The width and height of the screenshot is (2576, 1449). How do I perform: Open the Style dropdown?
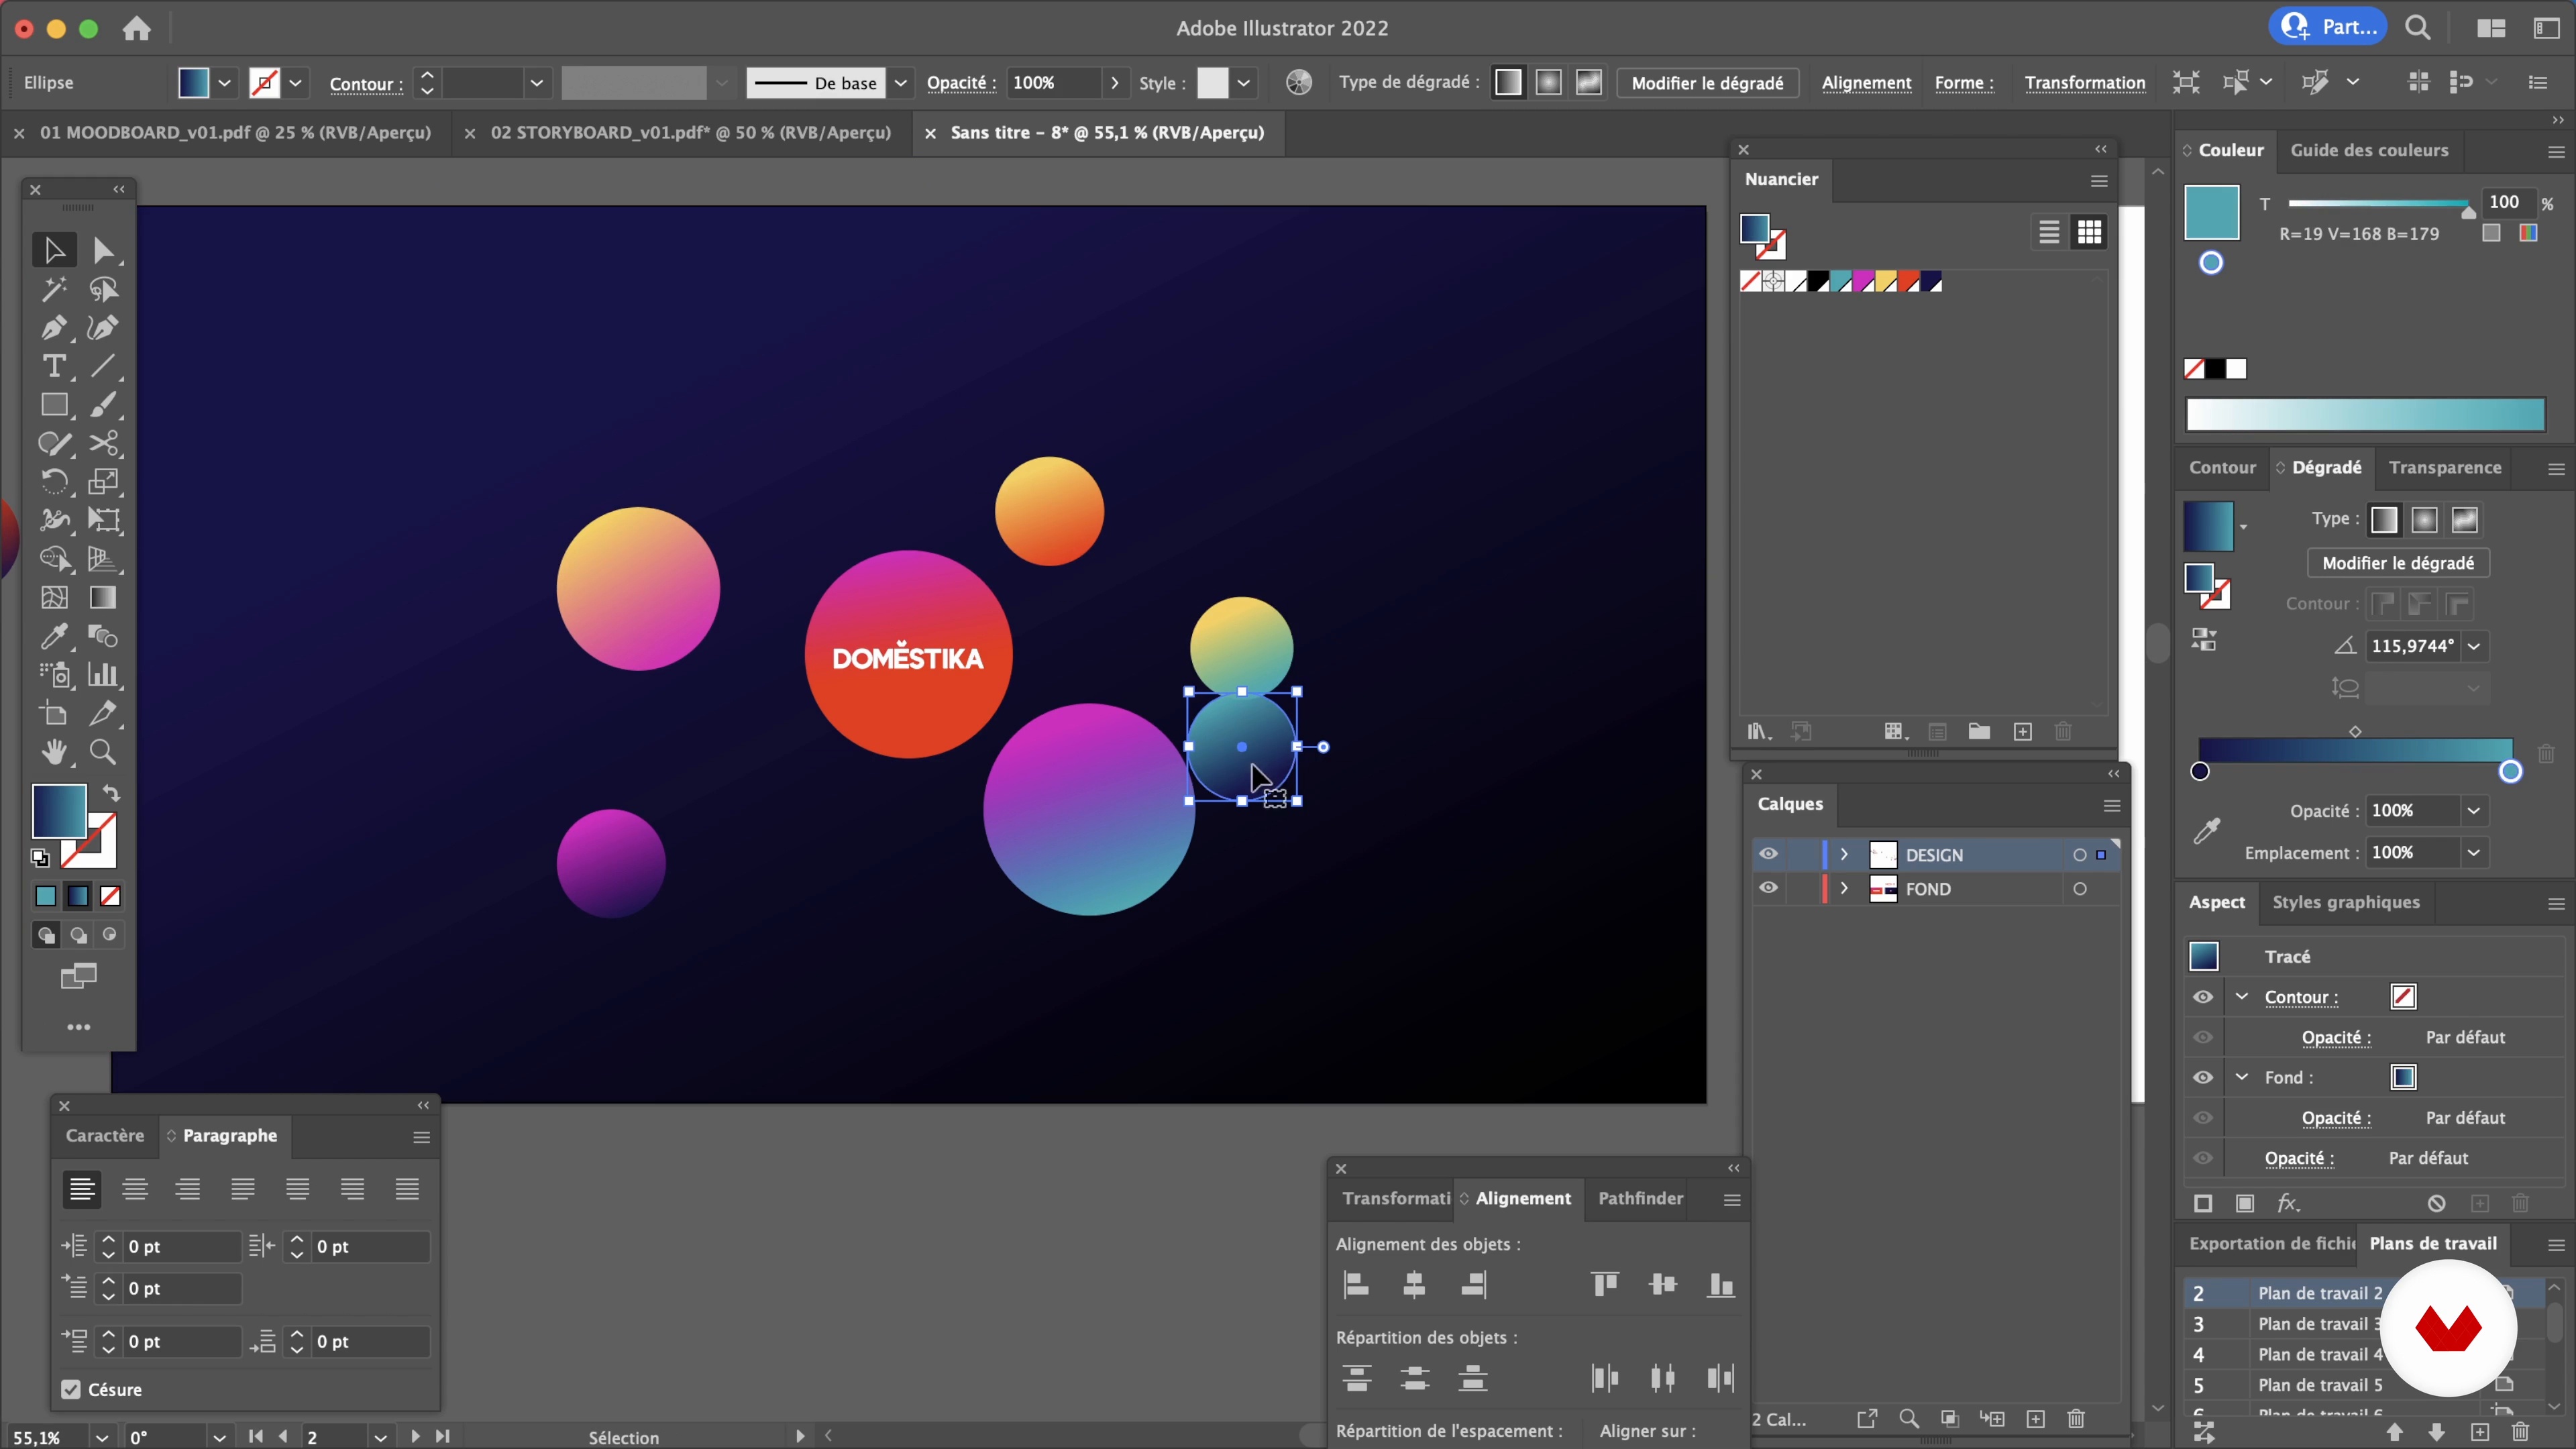point(1243,83)
